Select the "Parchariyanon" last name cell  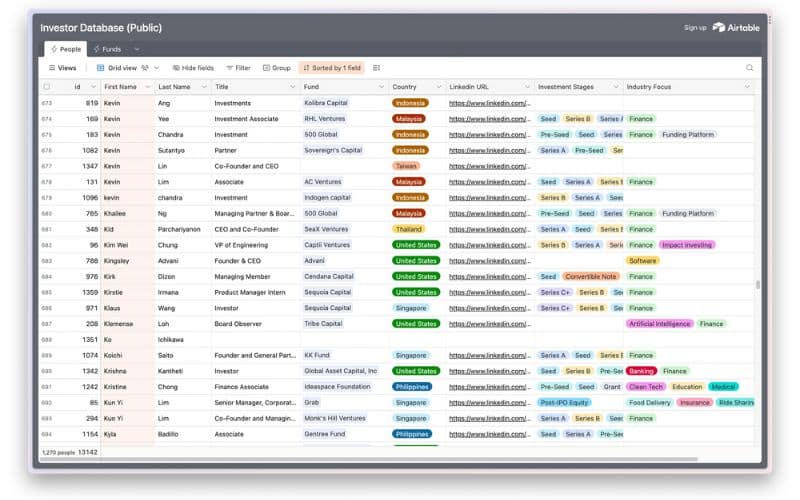pos(183,229)
